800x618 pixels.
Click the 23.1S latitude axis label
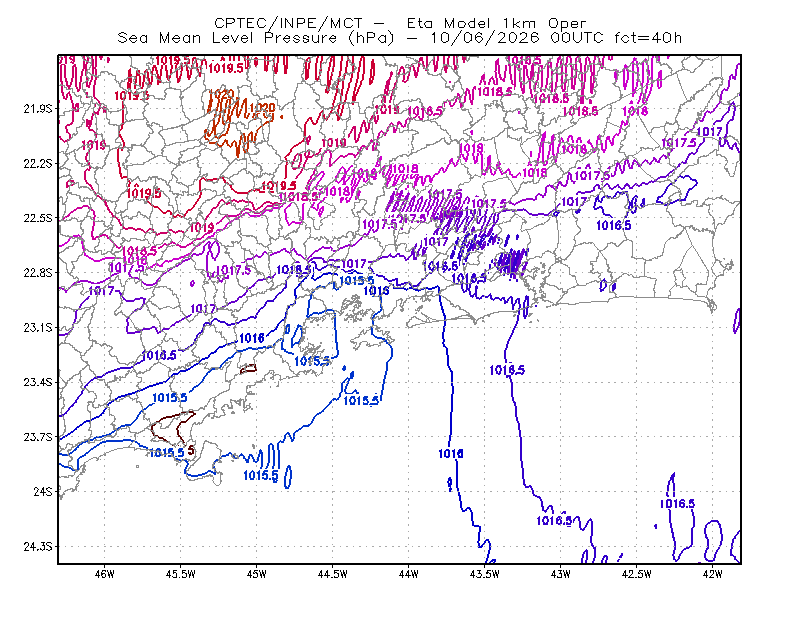coord(38,328)
